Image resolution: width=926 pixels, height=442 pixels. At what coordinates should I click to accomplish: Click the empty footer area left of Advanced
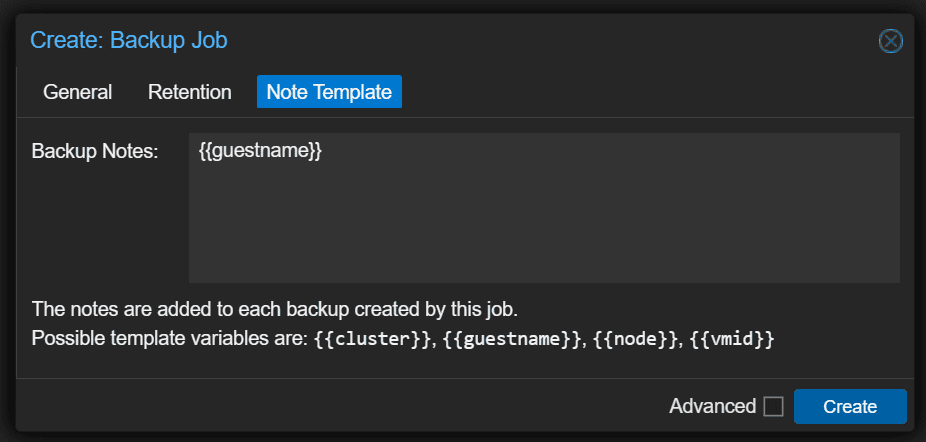[x=340, y=407]
